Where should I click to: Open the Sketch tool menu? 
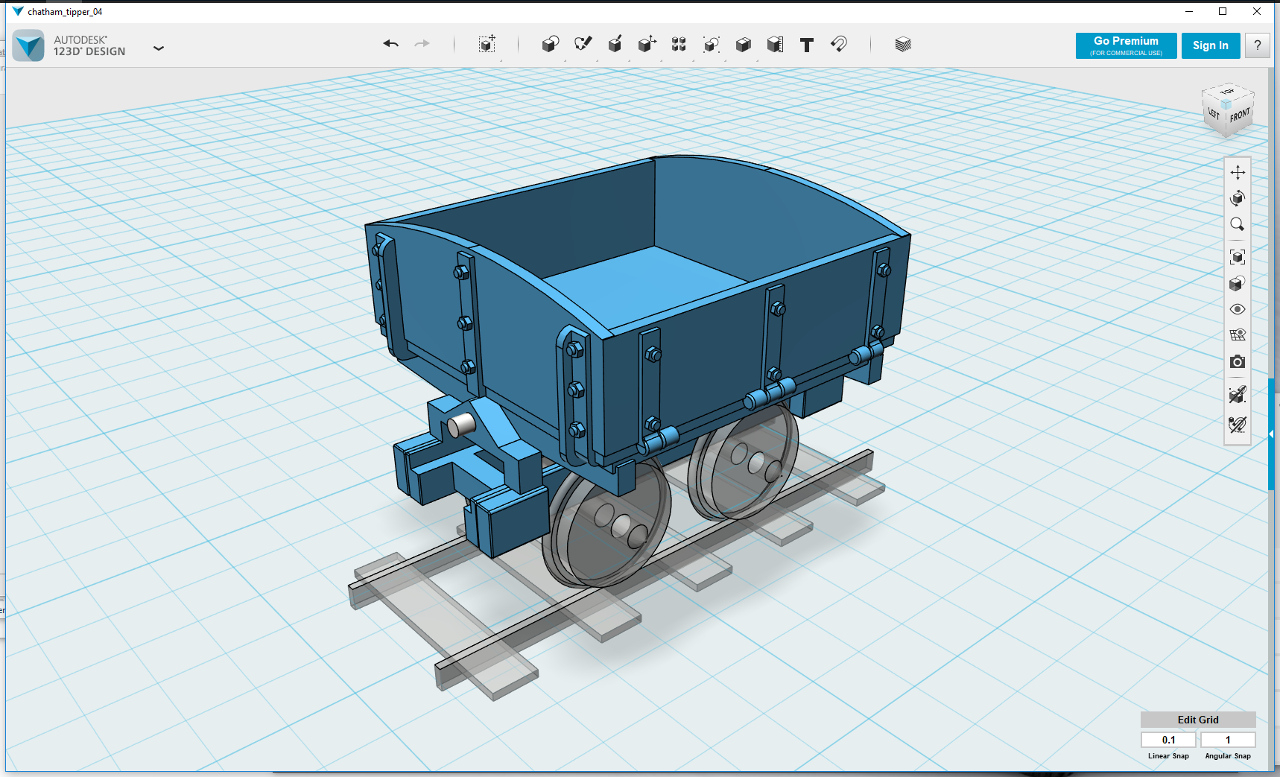[583, 44]
